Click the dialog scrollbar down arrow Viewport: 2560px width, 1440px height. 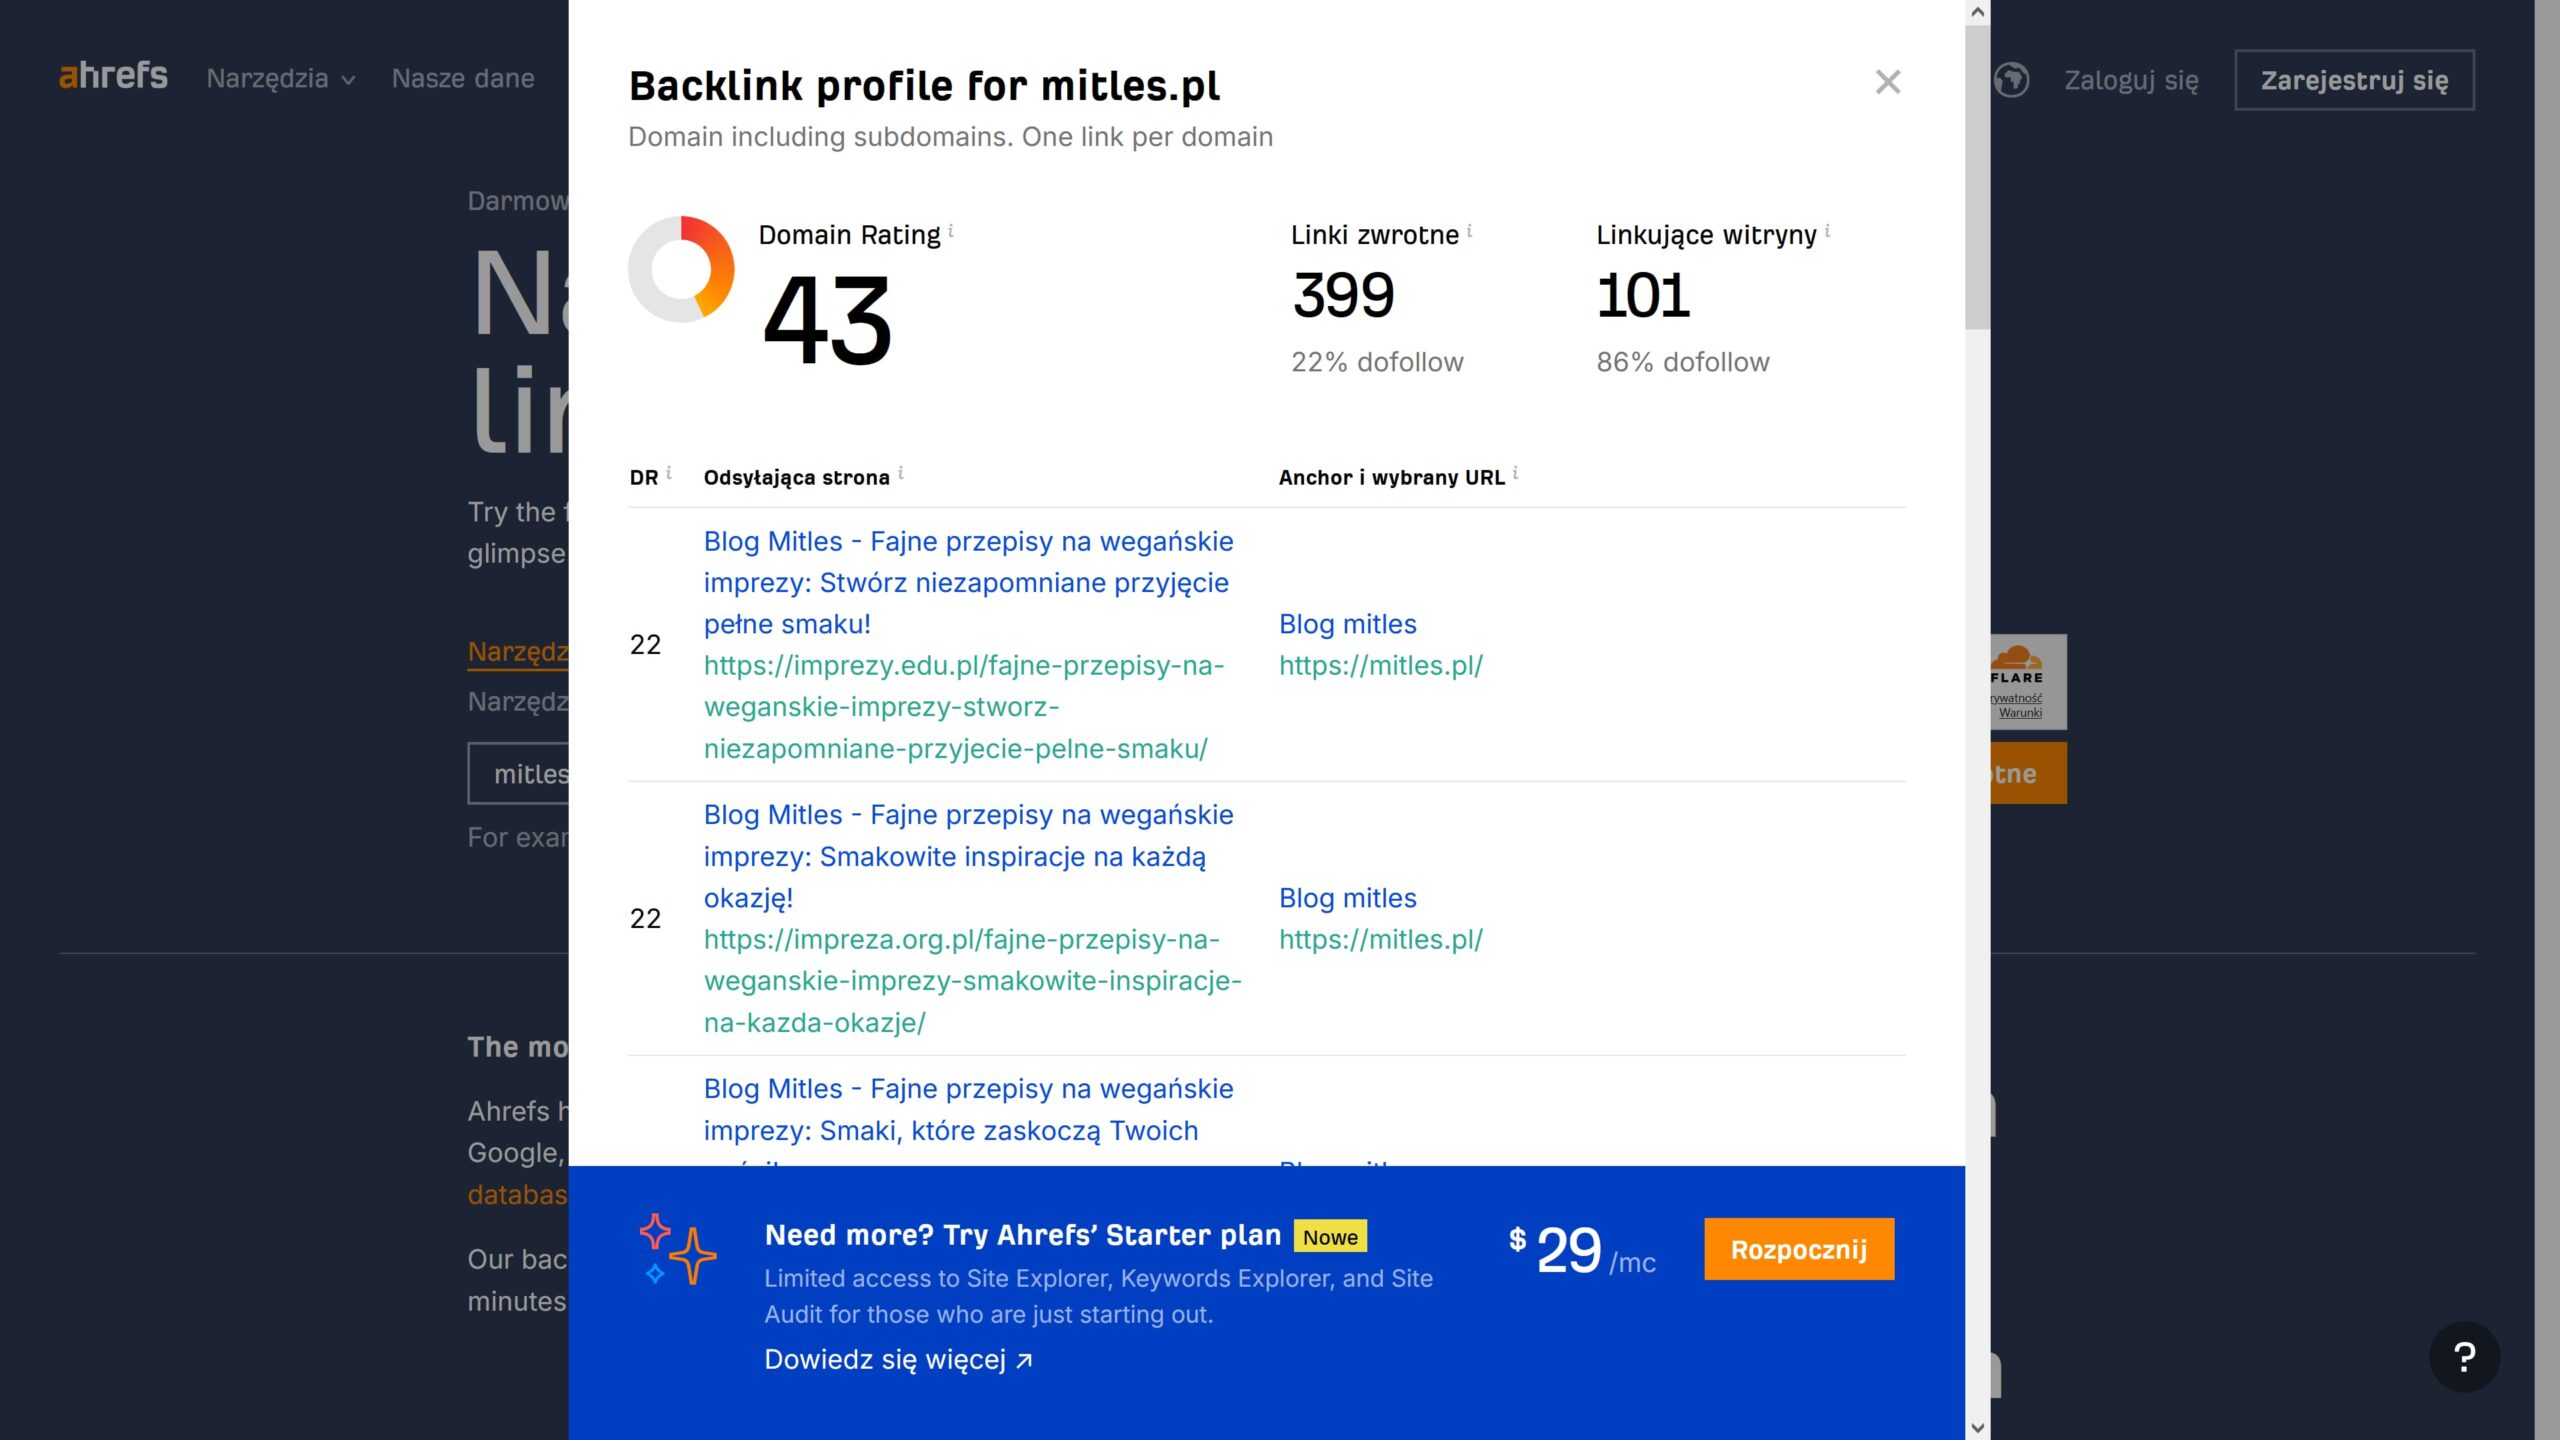[1977, 1428]
